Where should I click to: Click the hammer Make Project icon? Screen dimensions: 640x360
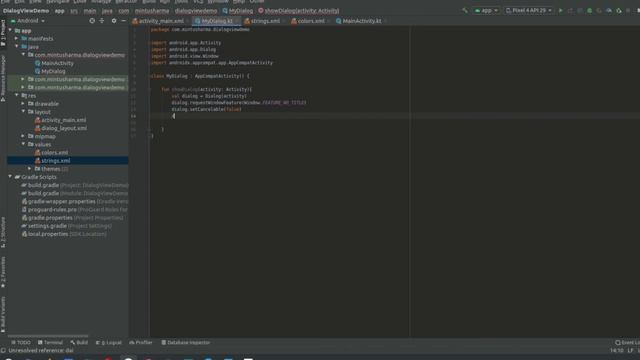465,11
